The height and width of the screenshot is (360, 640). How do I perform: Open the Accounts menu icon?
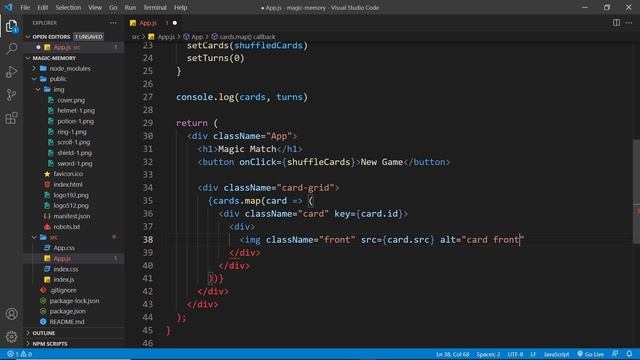[x=11, y=314]
